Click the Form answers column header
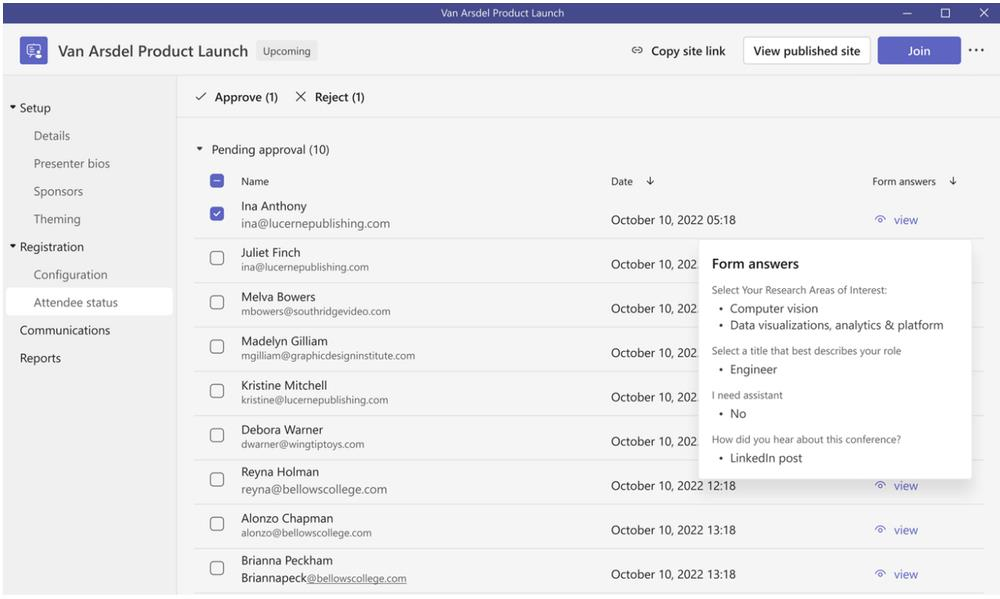1000x599 pixels. point(904,181)
